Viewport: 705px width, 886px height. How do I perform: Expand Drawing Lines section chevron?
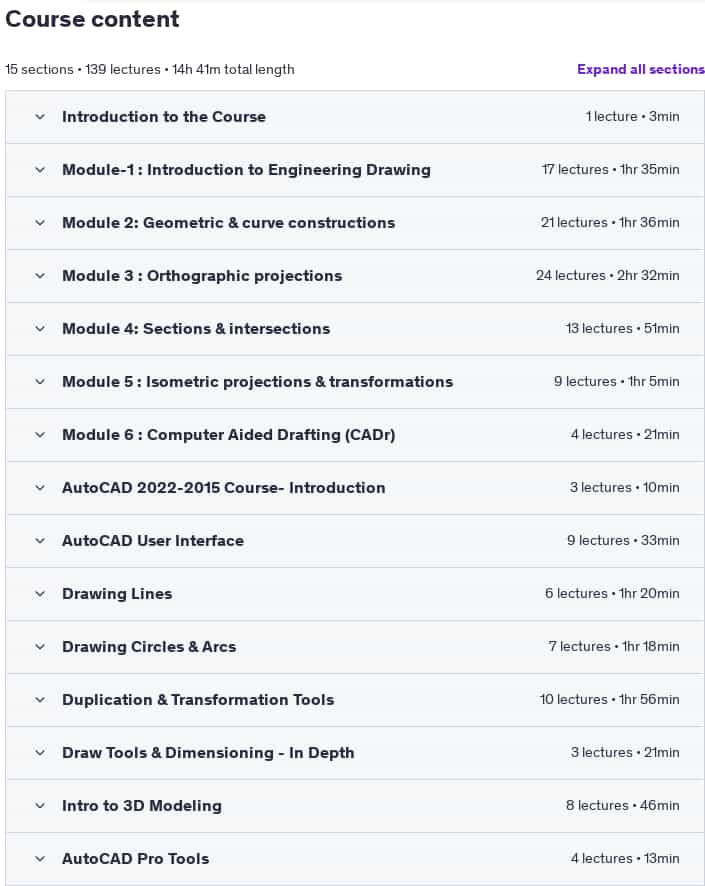point(40,594)
